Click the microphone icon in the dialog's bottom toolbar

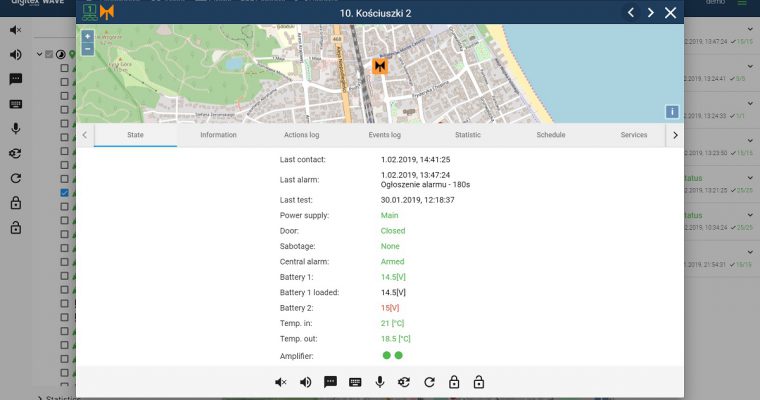pos(380,382)
